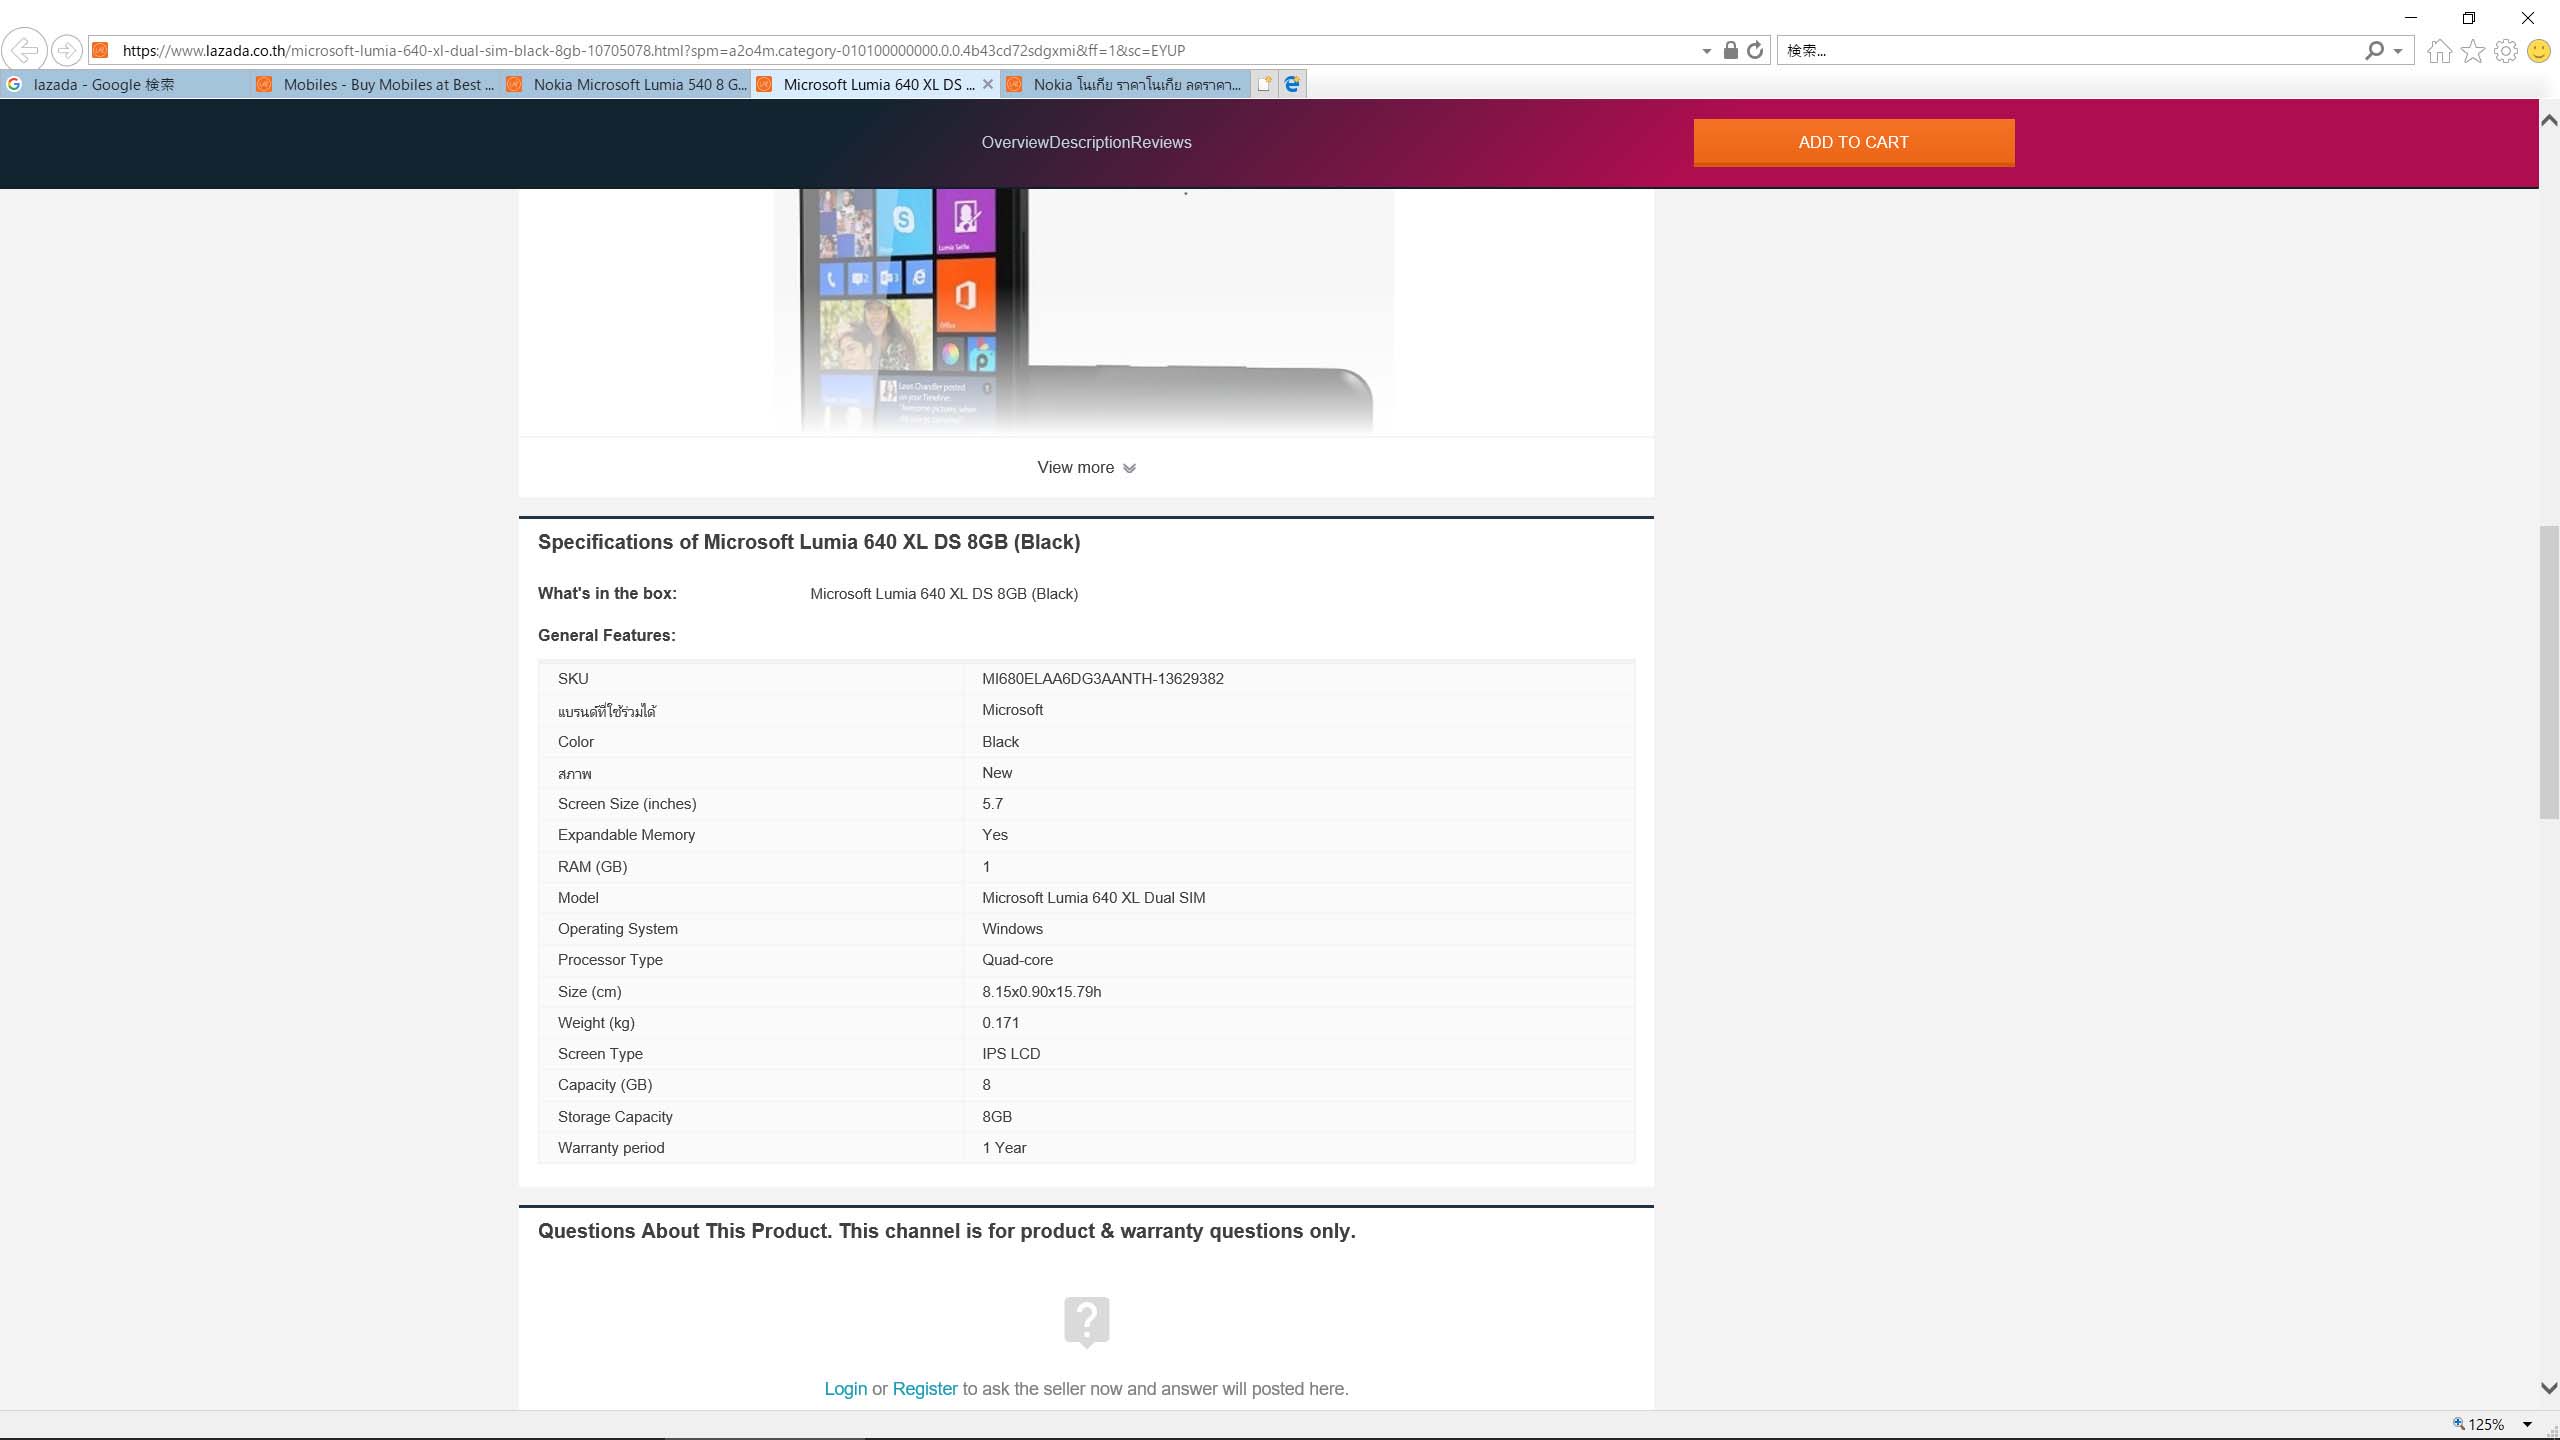Click the Expandable Memory value Yes
The image size is (2560, 1440).
(995, 834)
